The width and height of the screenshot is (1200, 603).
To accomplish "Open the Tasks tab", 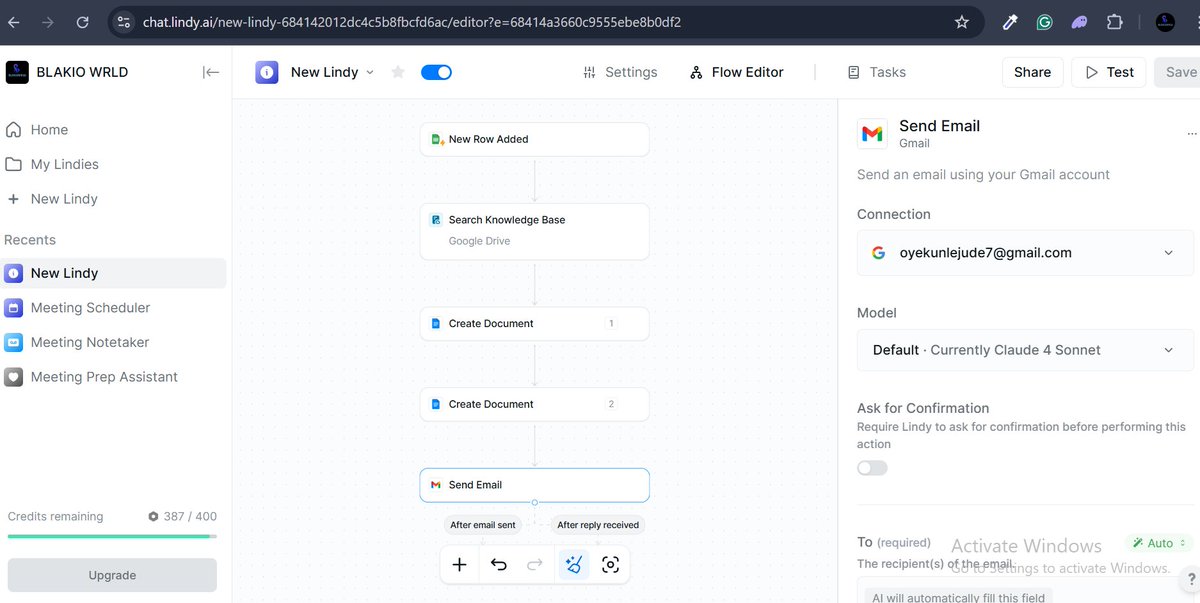I will pyautogui.click(x=876, y=72).
